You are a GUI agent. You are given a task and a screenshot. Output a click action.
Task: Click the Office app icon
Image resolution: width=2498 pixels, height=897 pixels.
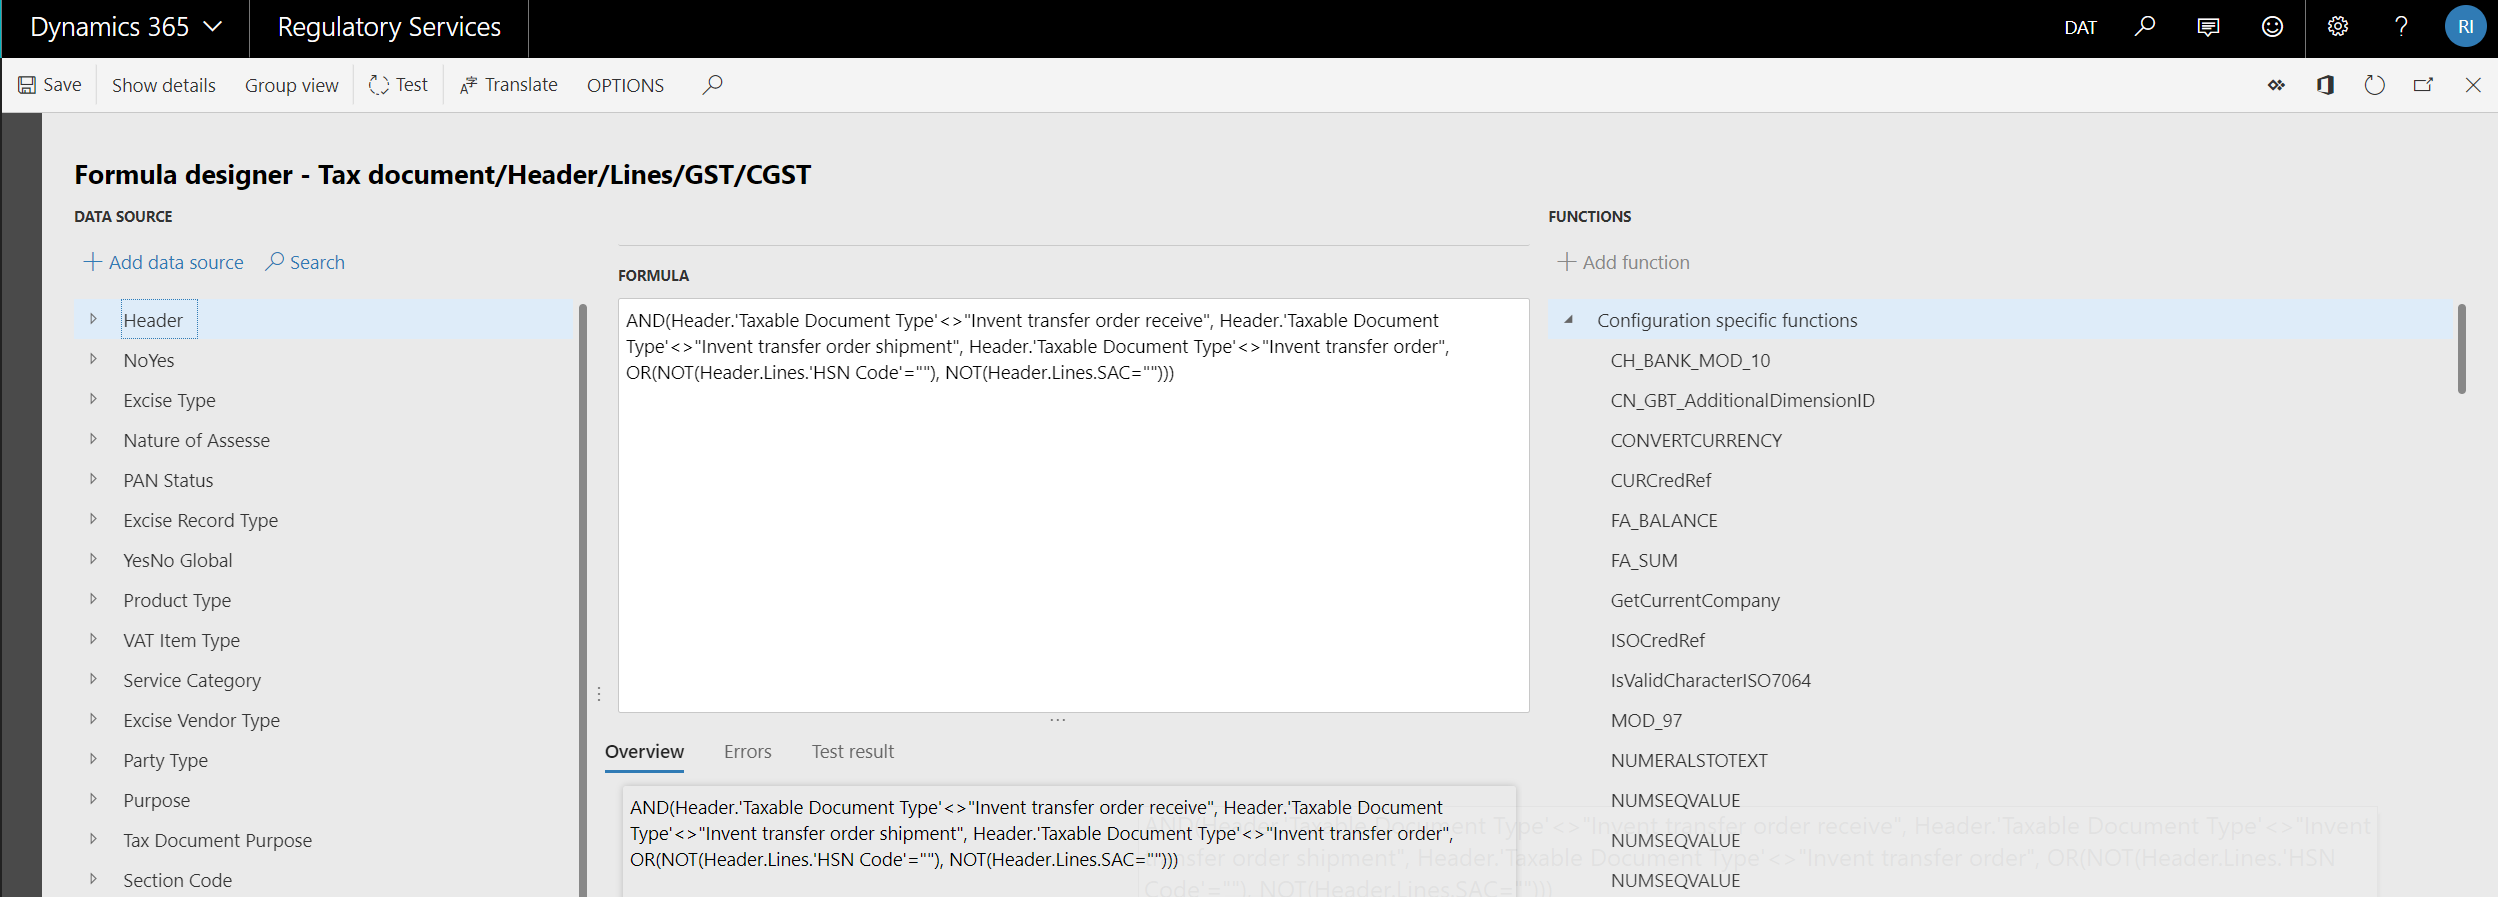point(2325,85)
